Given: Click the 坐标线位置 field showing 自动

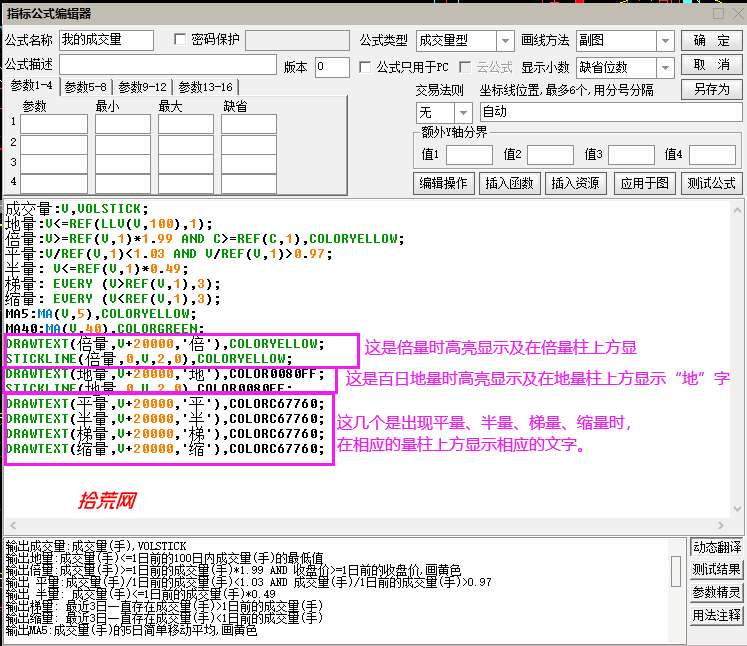Looking at the screenshot, I should 611,113.
